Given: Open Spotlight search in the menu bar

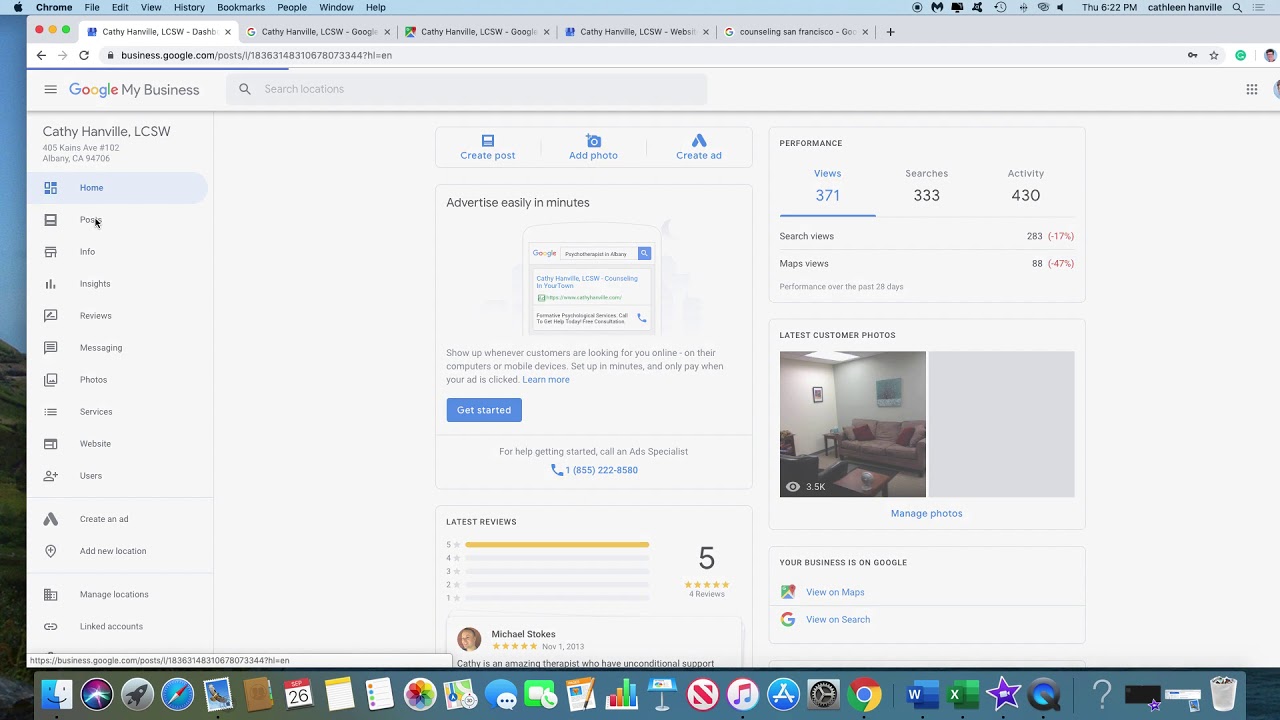Looking at the screenshot, I should [x=1237, y=7].
